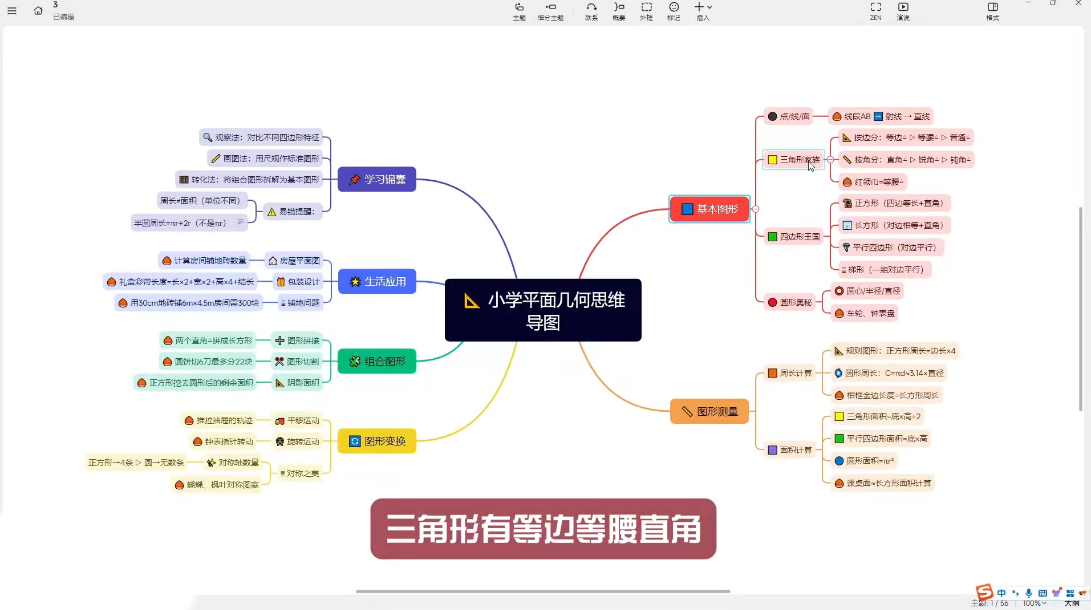Toggle Sogou input 中 language indicator

tap(1001, 593)
